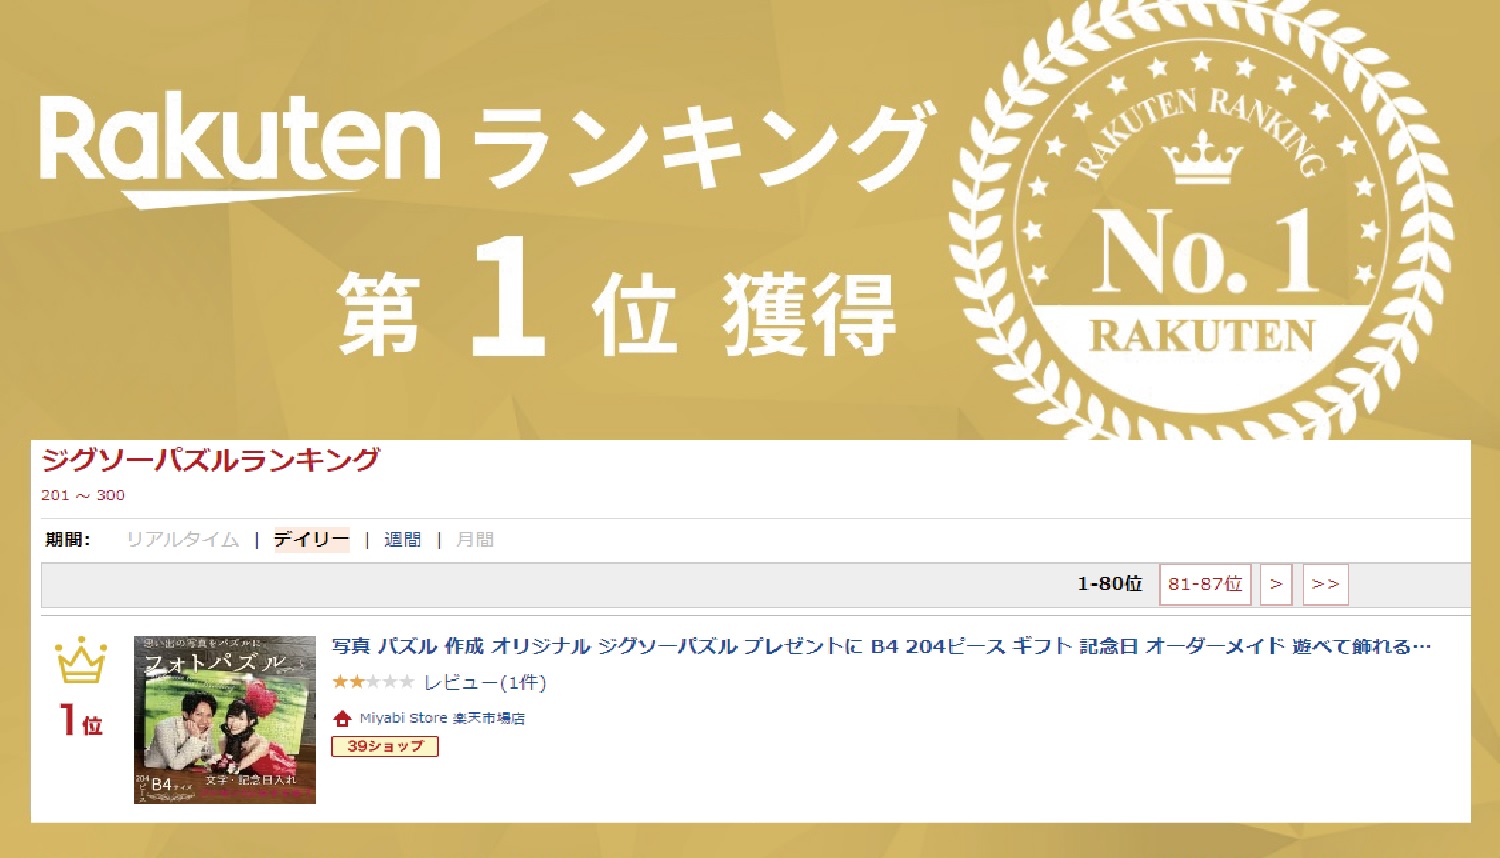Switch to the 週間 ranking period

pyautogui.click(x=402, y=540)
